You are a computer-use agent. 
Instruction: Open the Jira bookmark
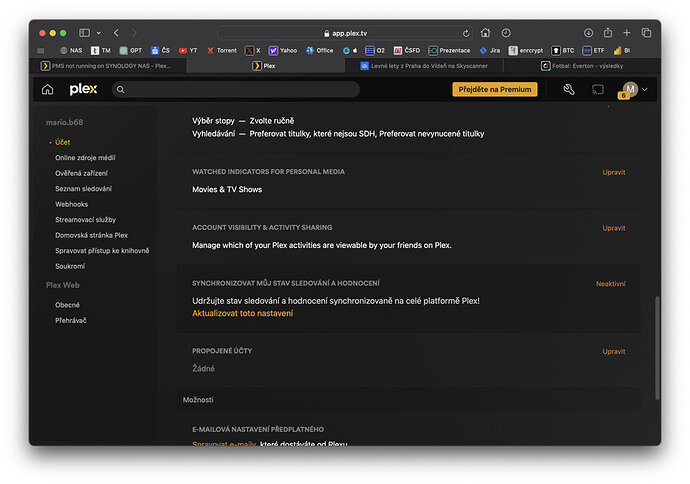tap(490, 51)
